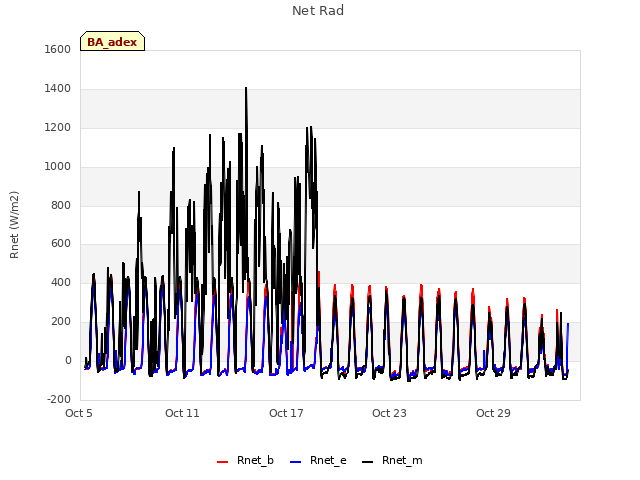Click the Oct 29 x-axis label
The width and height of the screenshot is (640, 480).
493,413
